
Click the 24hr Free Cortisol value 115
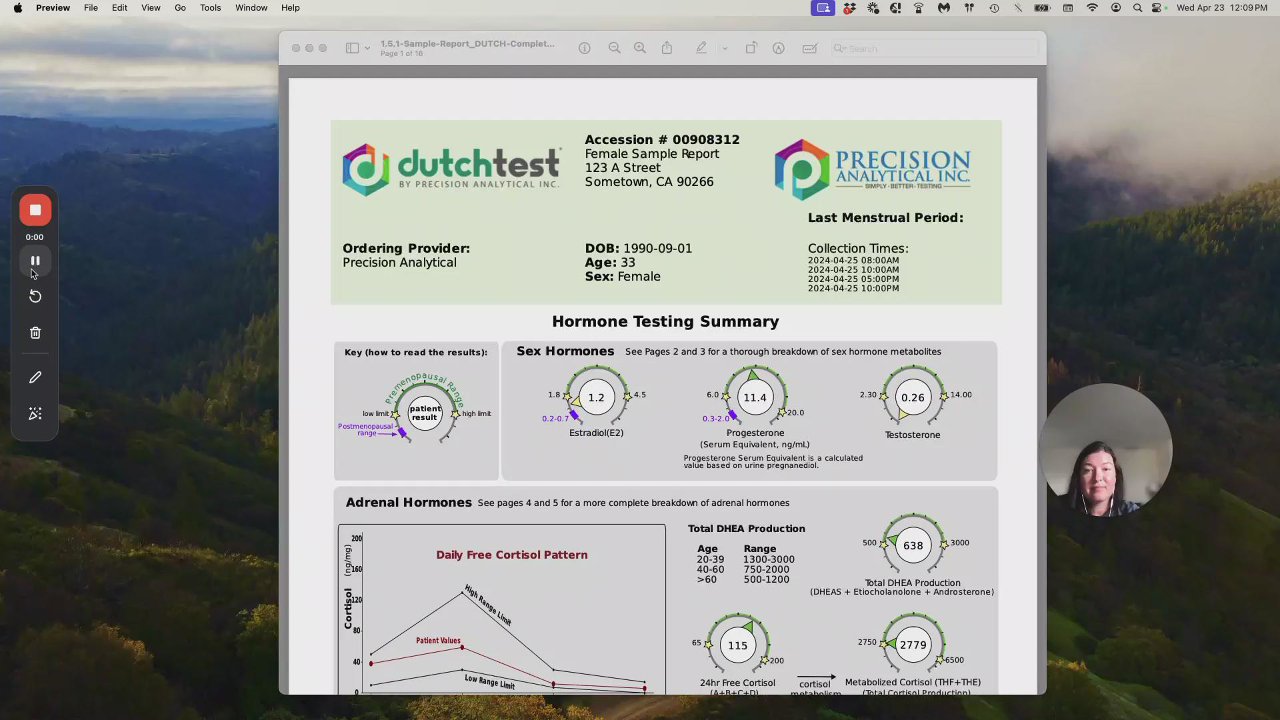[737, 645]
